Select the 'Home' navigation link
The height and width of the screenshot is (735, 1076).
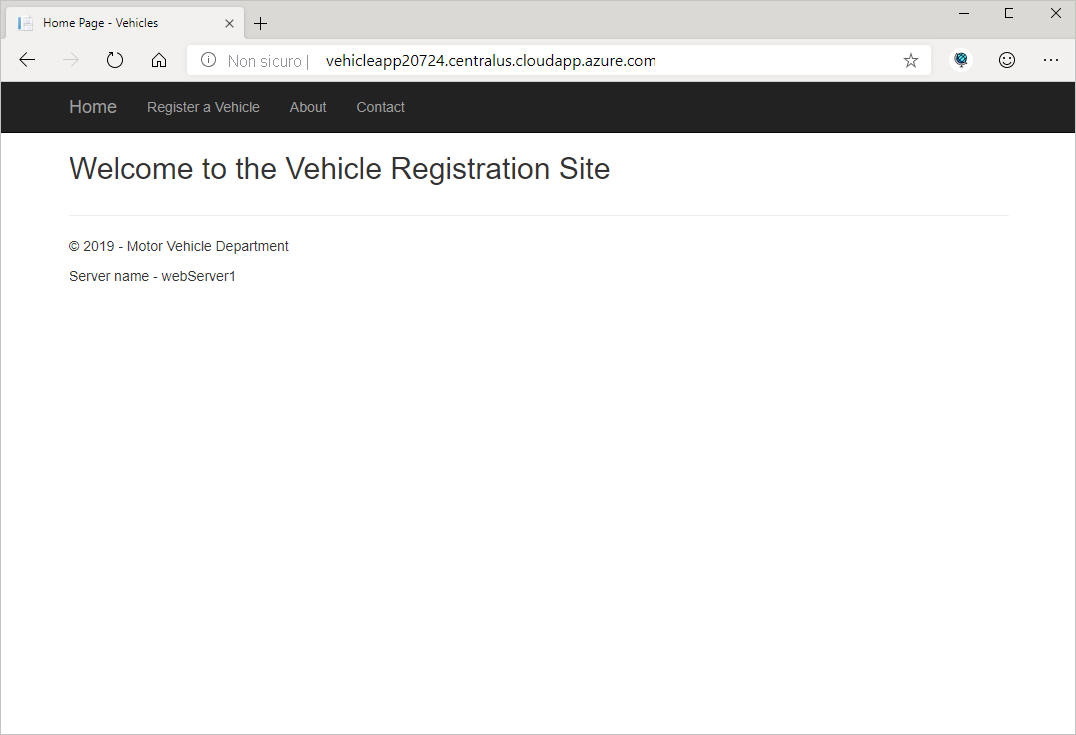point(92,107)
